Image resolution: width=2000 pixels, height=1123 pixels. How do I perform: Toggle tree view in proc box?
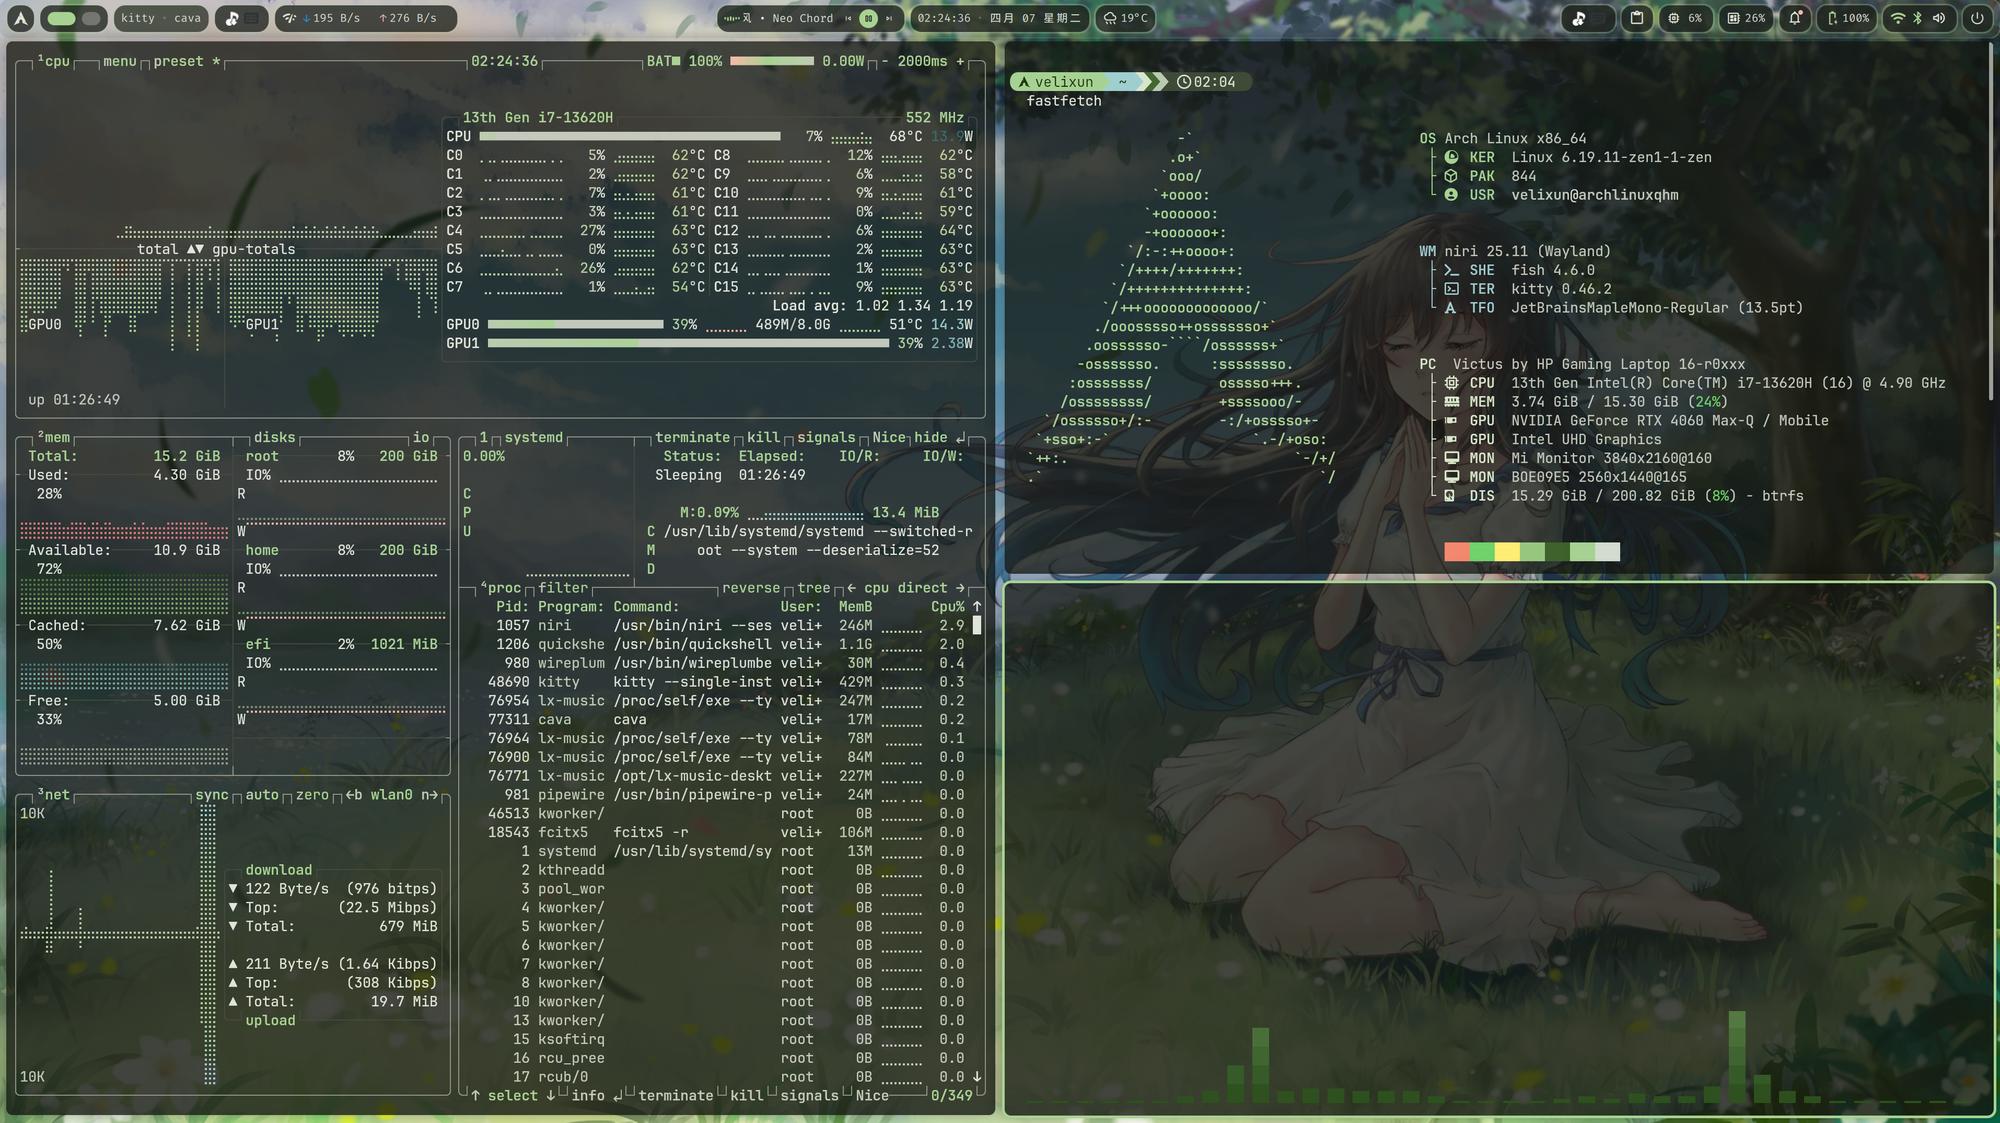[x=813, y=588]
